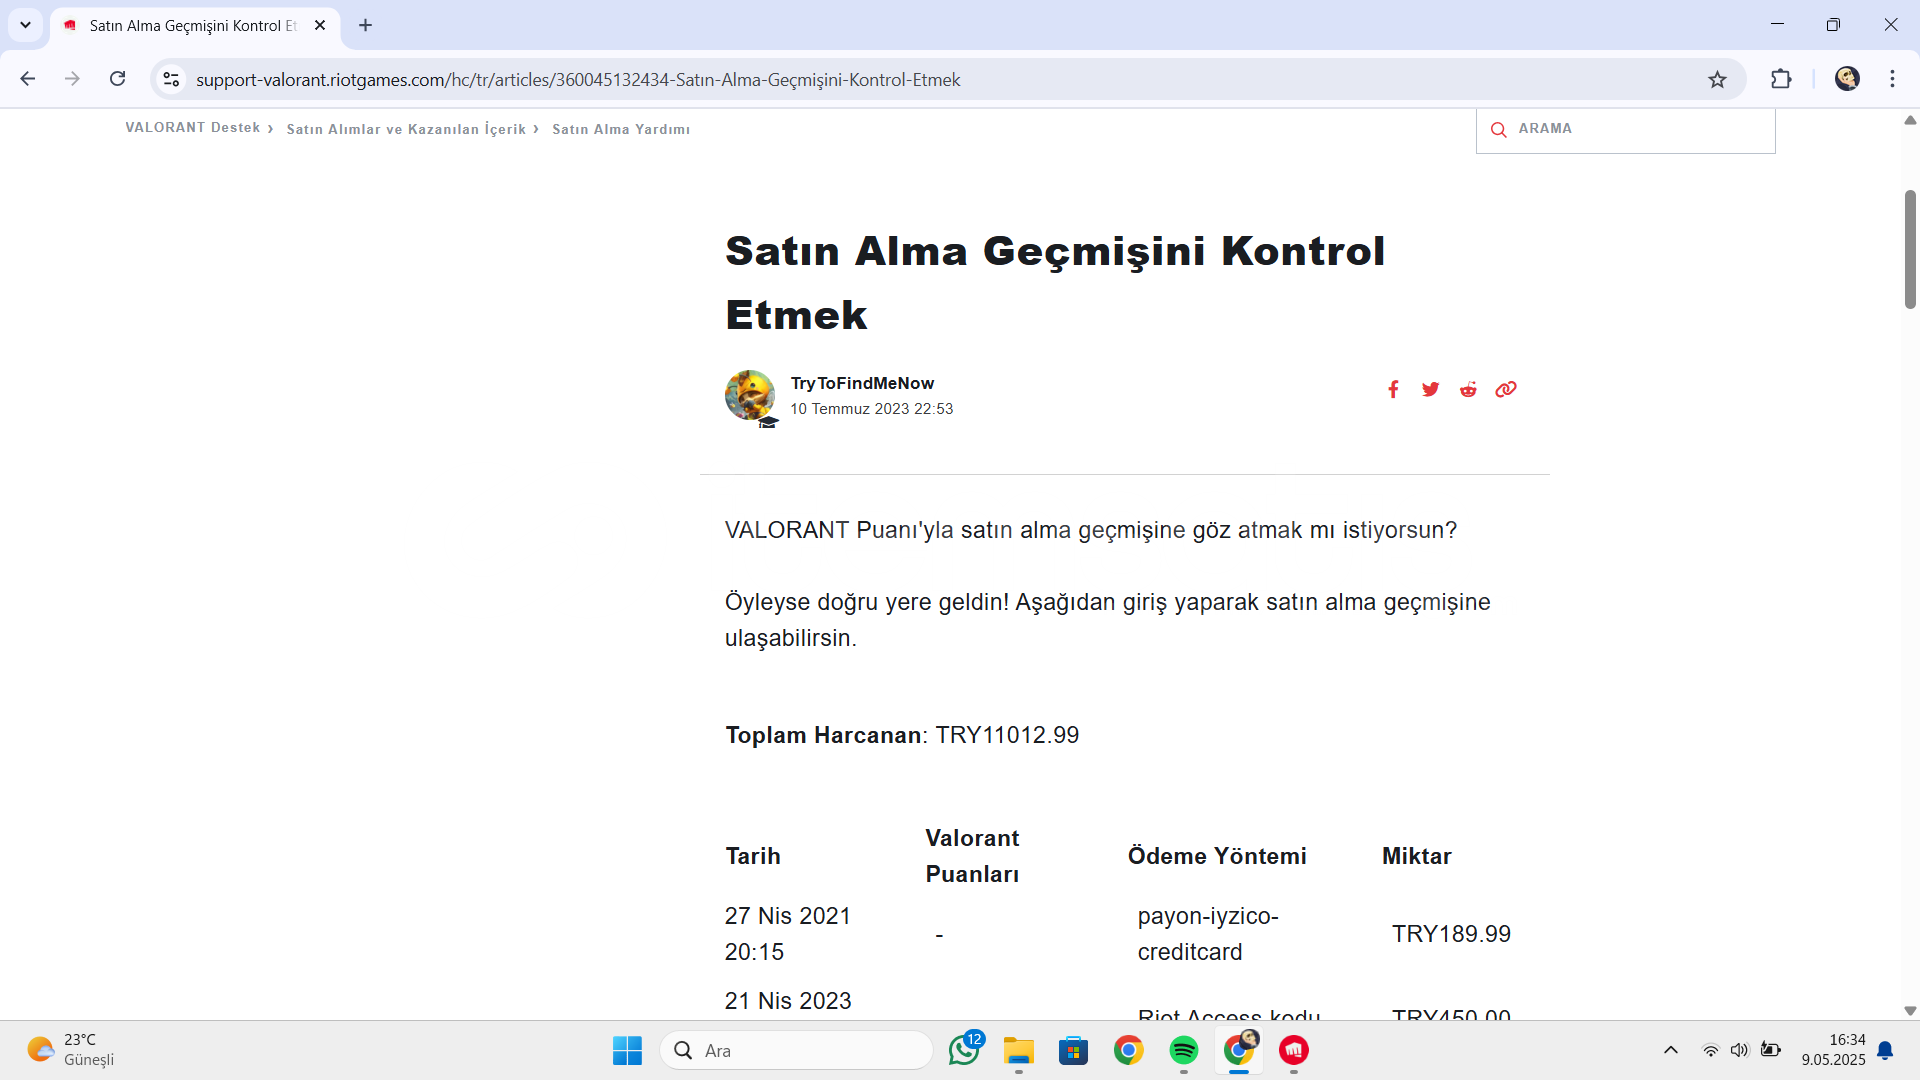Click the article title heading
This screenshot has width=1920, height=1080.
click(1055, 283)
